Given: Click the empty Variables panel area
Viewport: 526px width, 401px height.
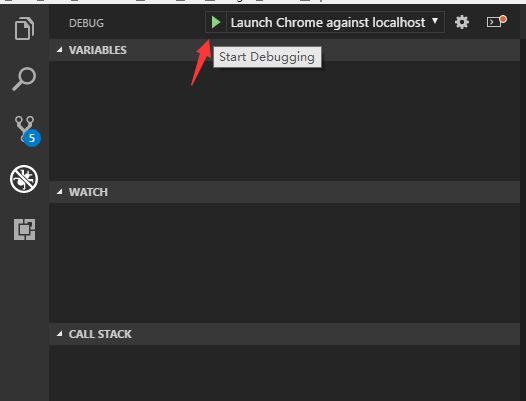Looking at the screenshot, I should click(x=284, y=121).
